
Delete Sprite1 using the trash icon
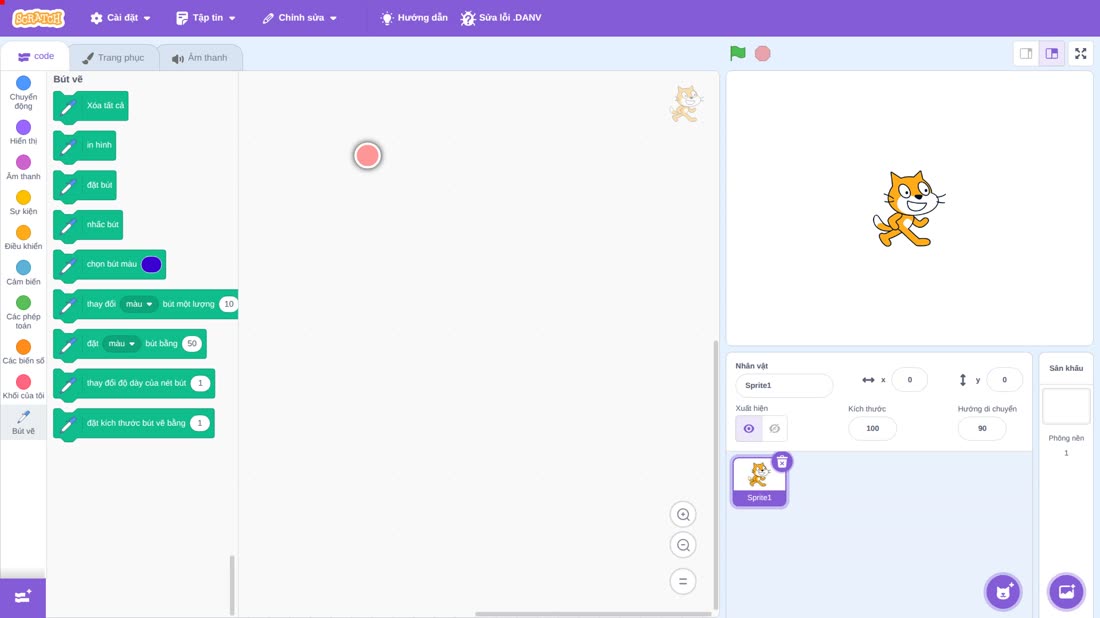pos(782,462)
